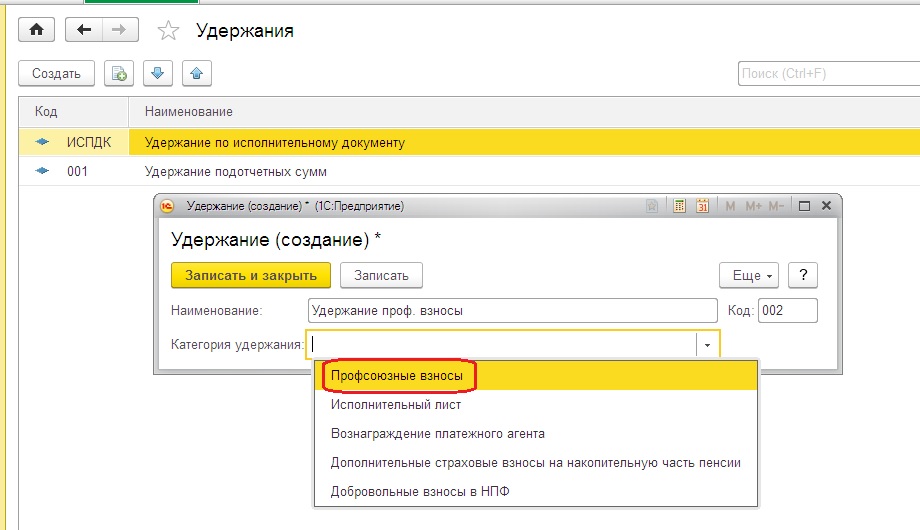The image size is (920, 530).
Task: Open calculator icon in dialog title bar
Action: coord(679,206)
